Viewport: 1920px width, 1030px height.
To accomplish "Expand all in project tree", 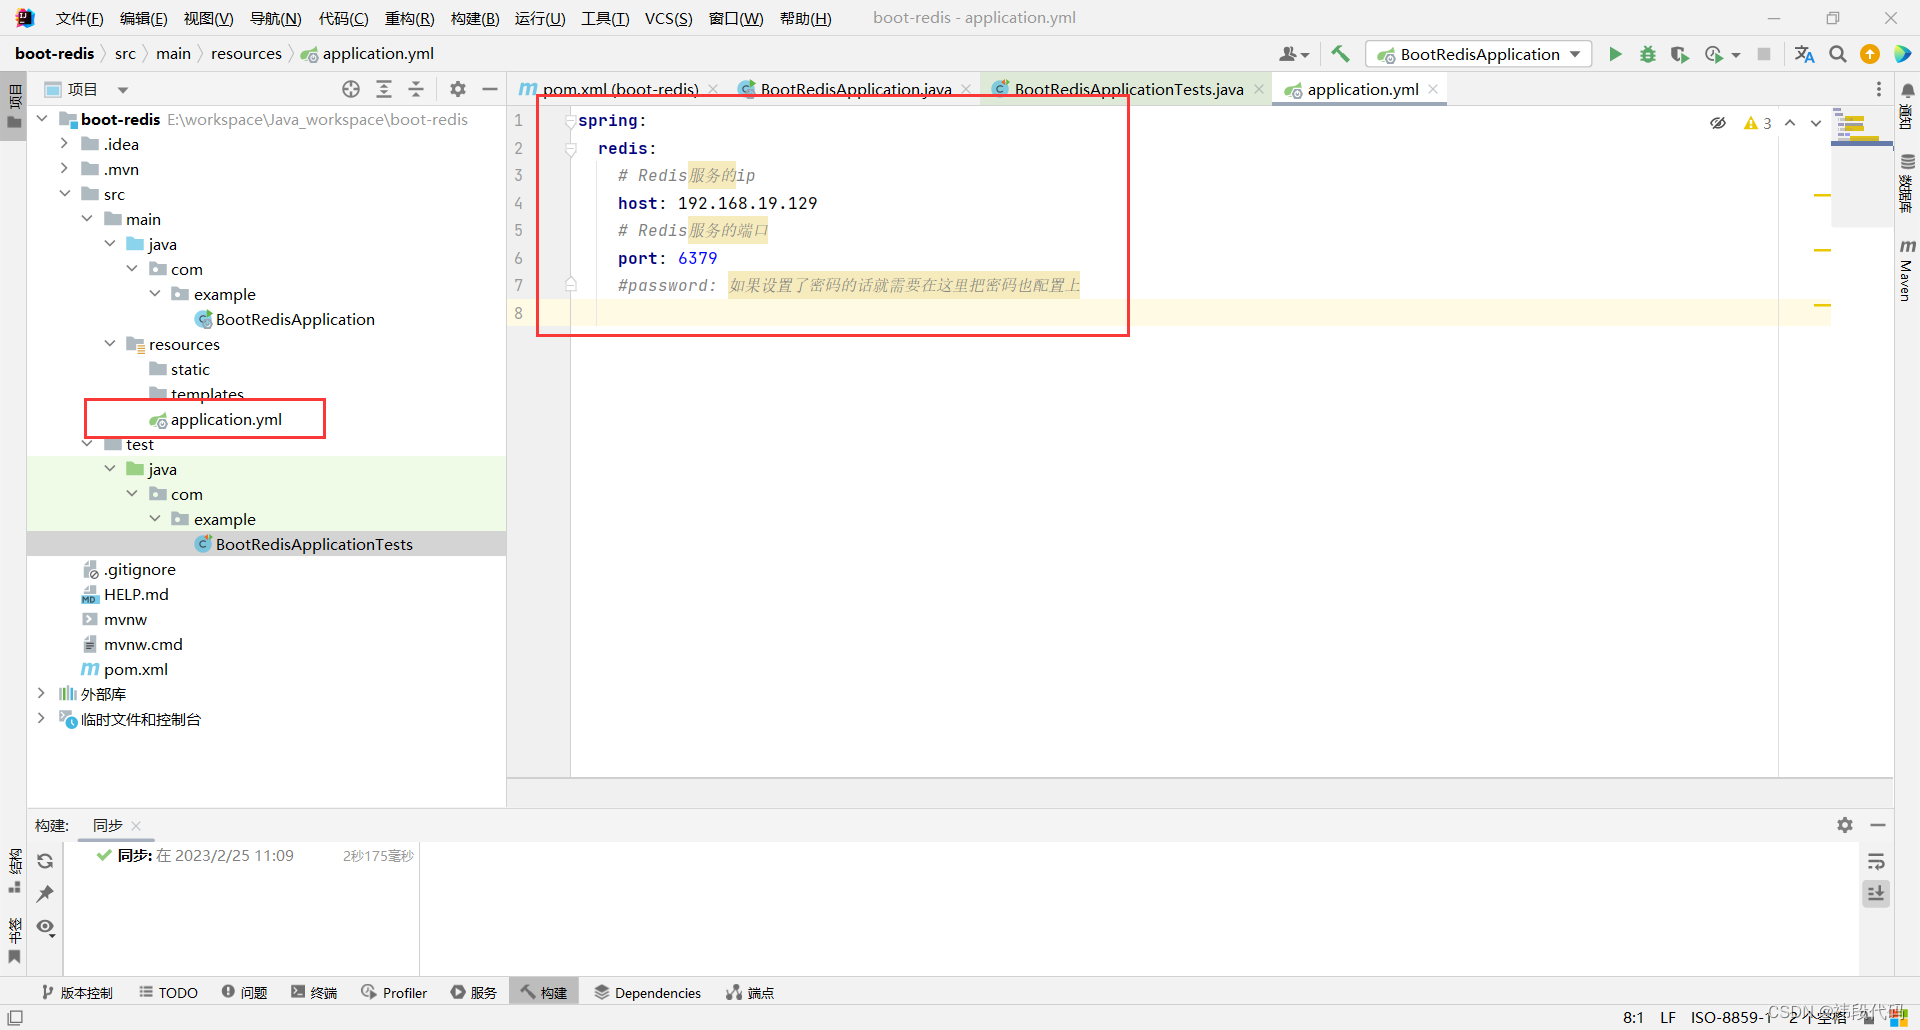I will click(x=384, y=89).
